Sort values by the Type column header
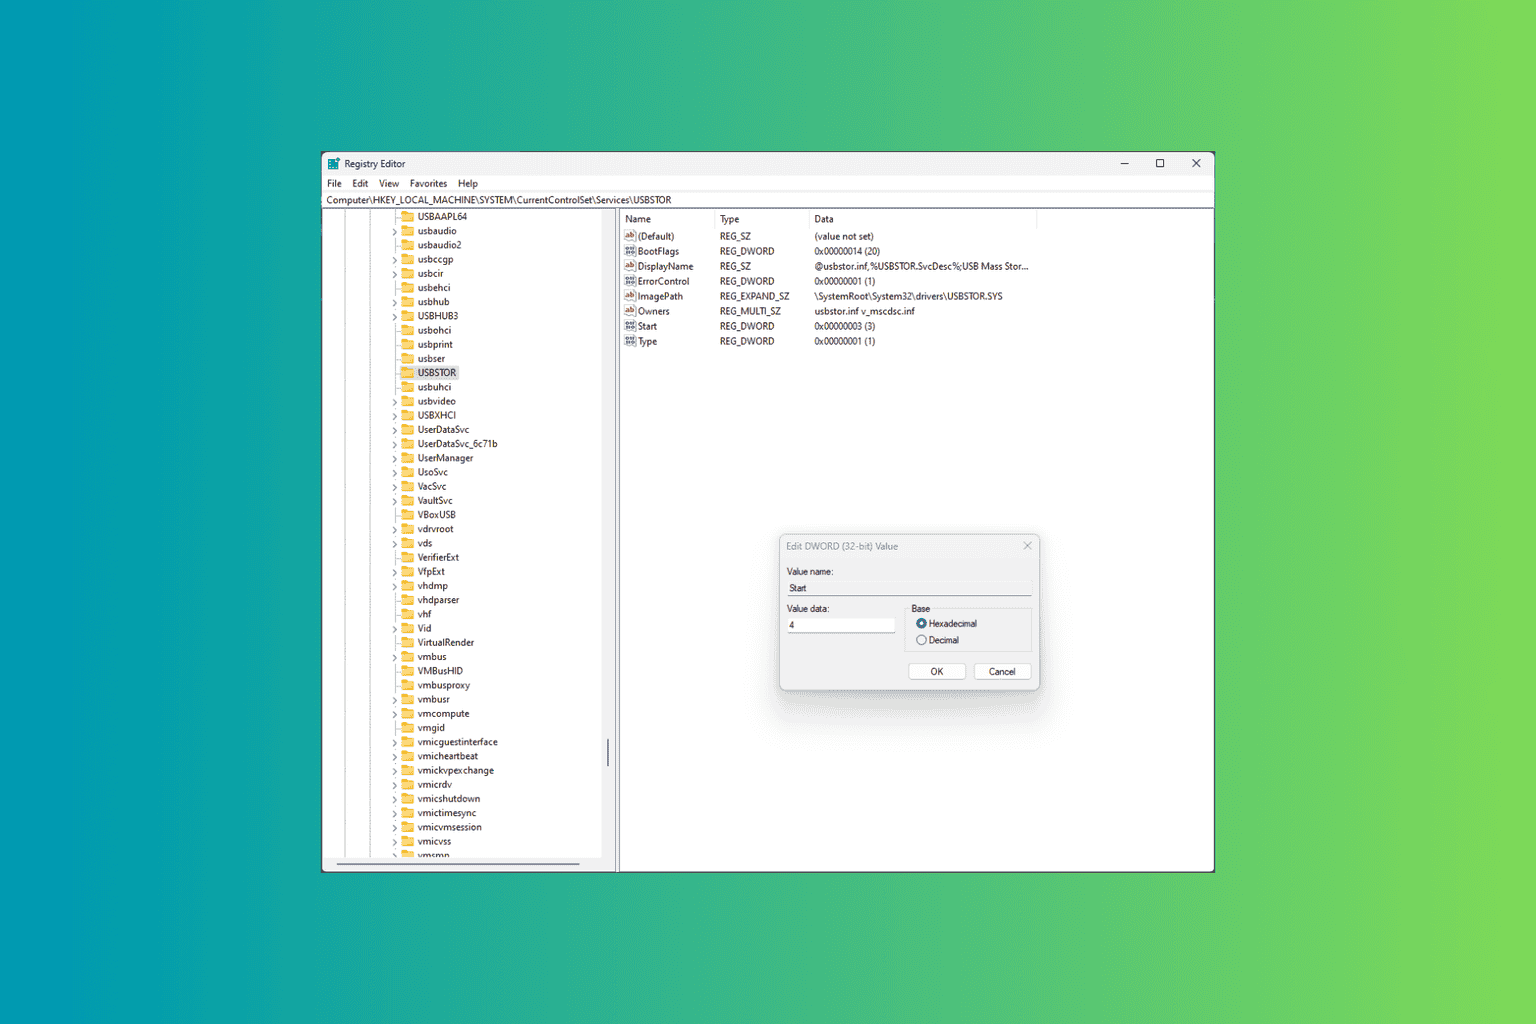 tap(762, 219)
